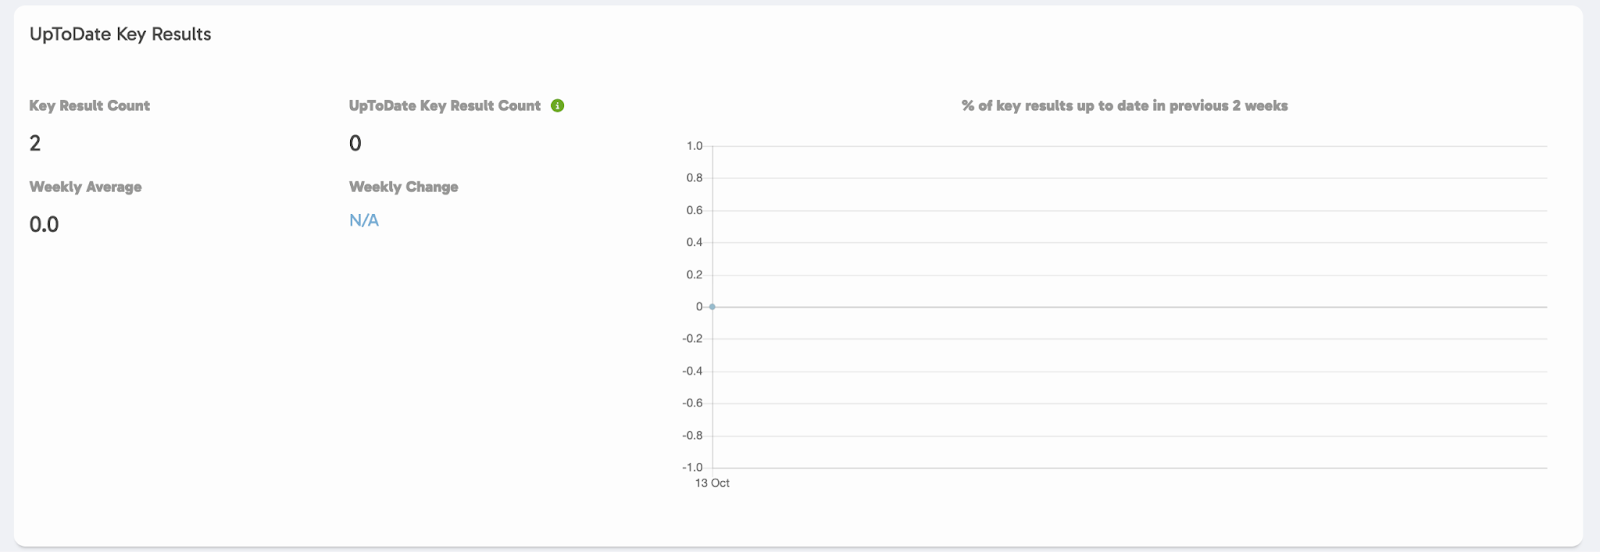
Task: Click the N/A weekly change link
Action: tap(364, 221)
